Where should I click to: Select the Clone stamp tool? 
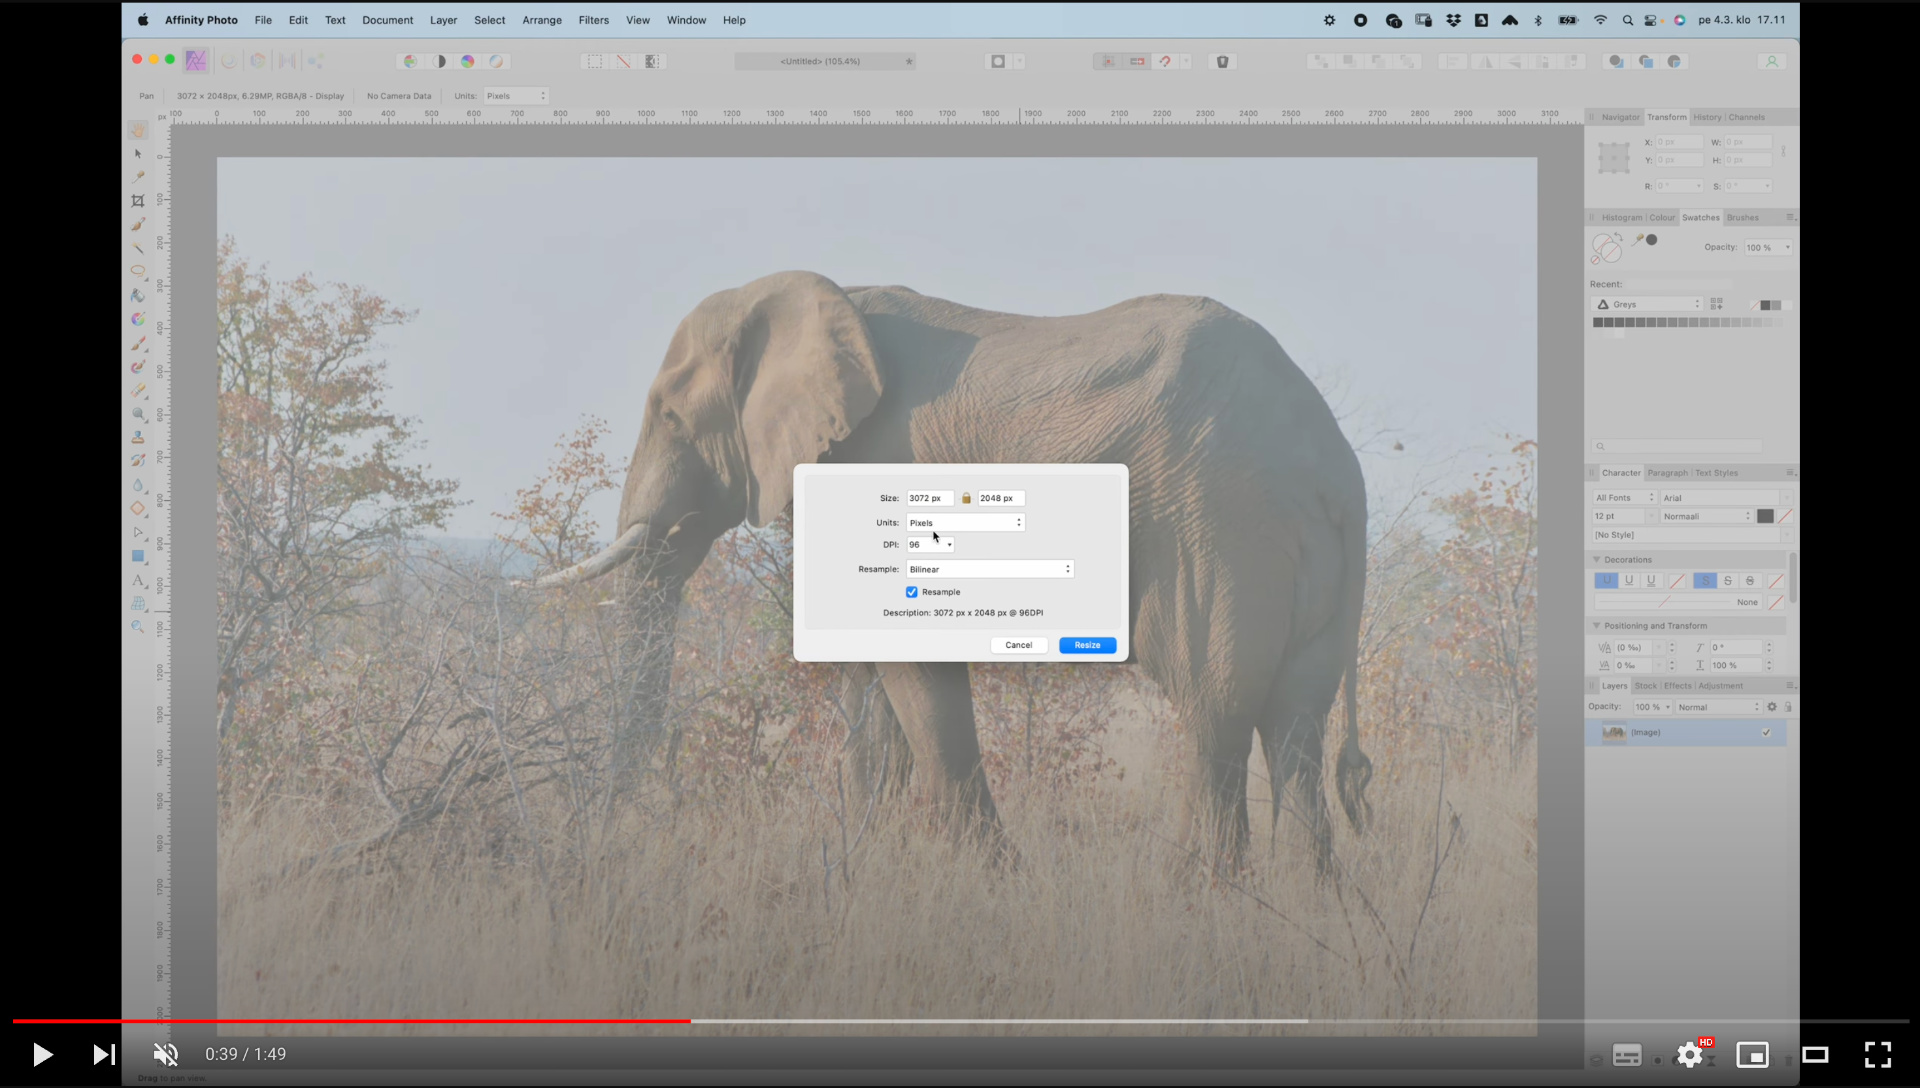pos(138,438)
